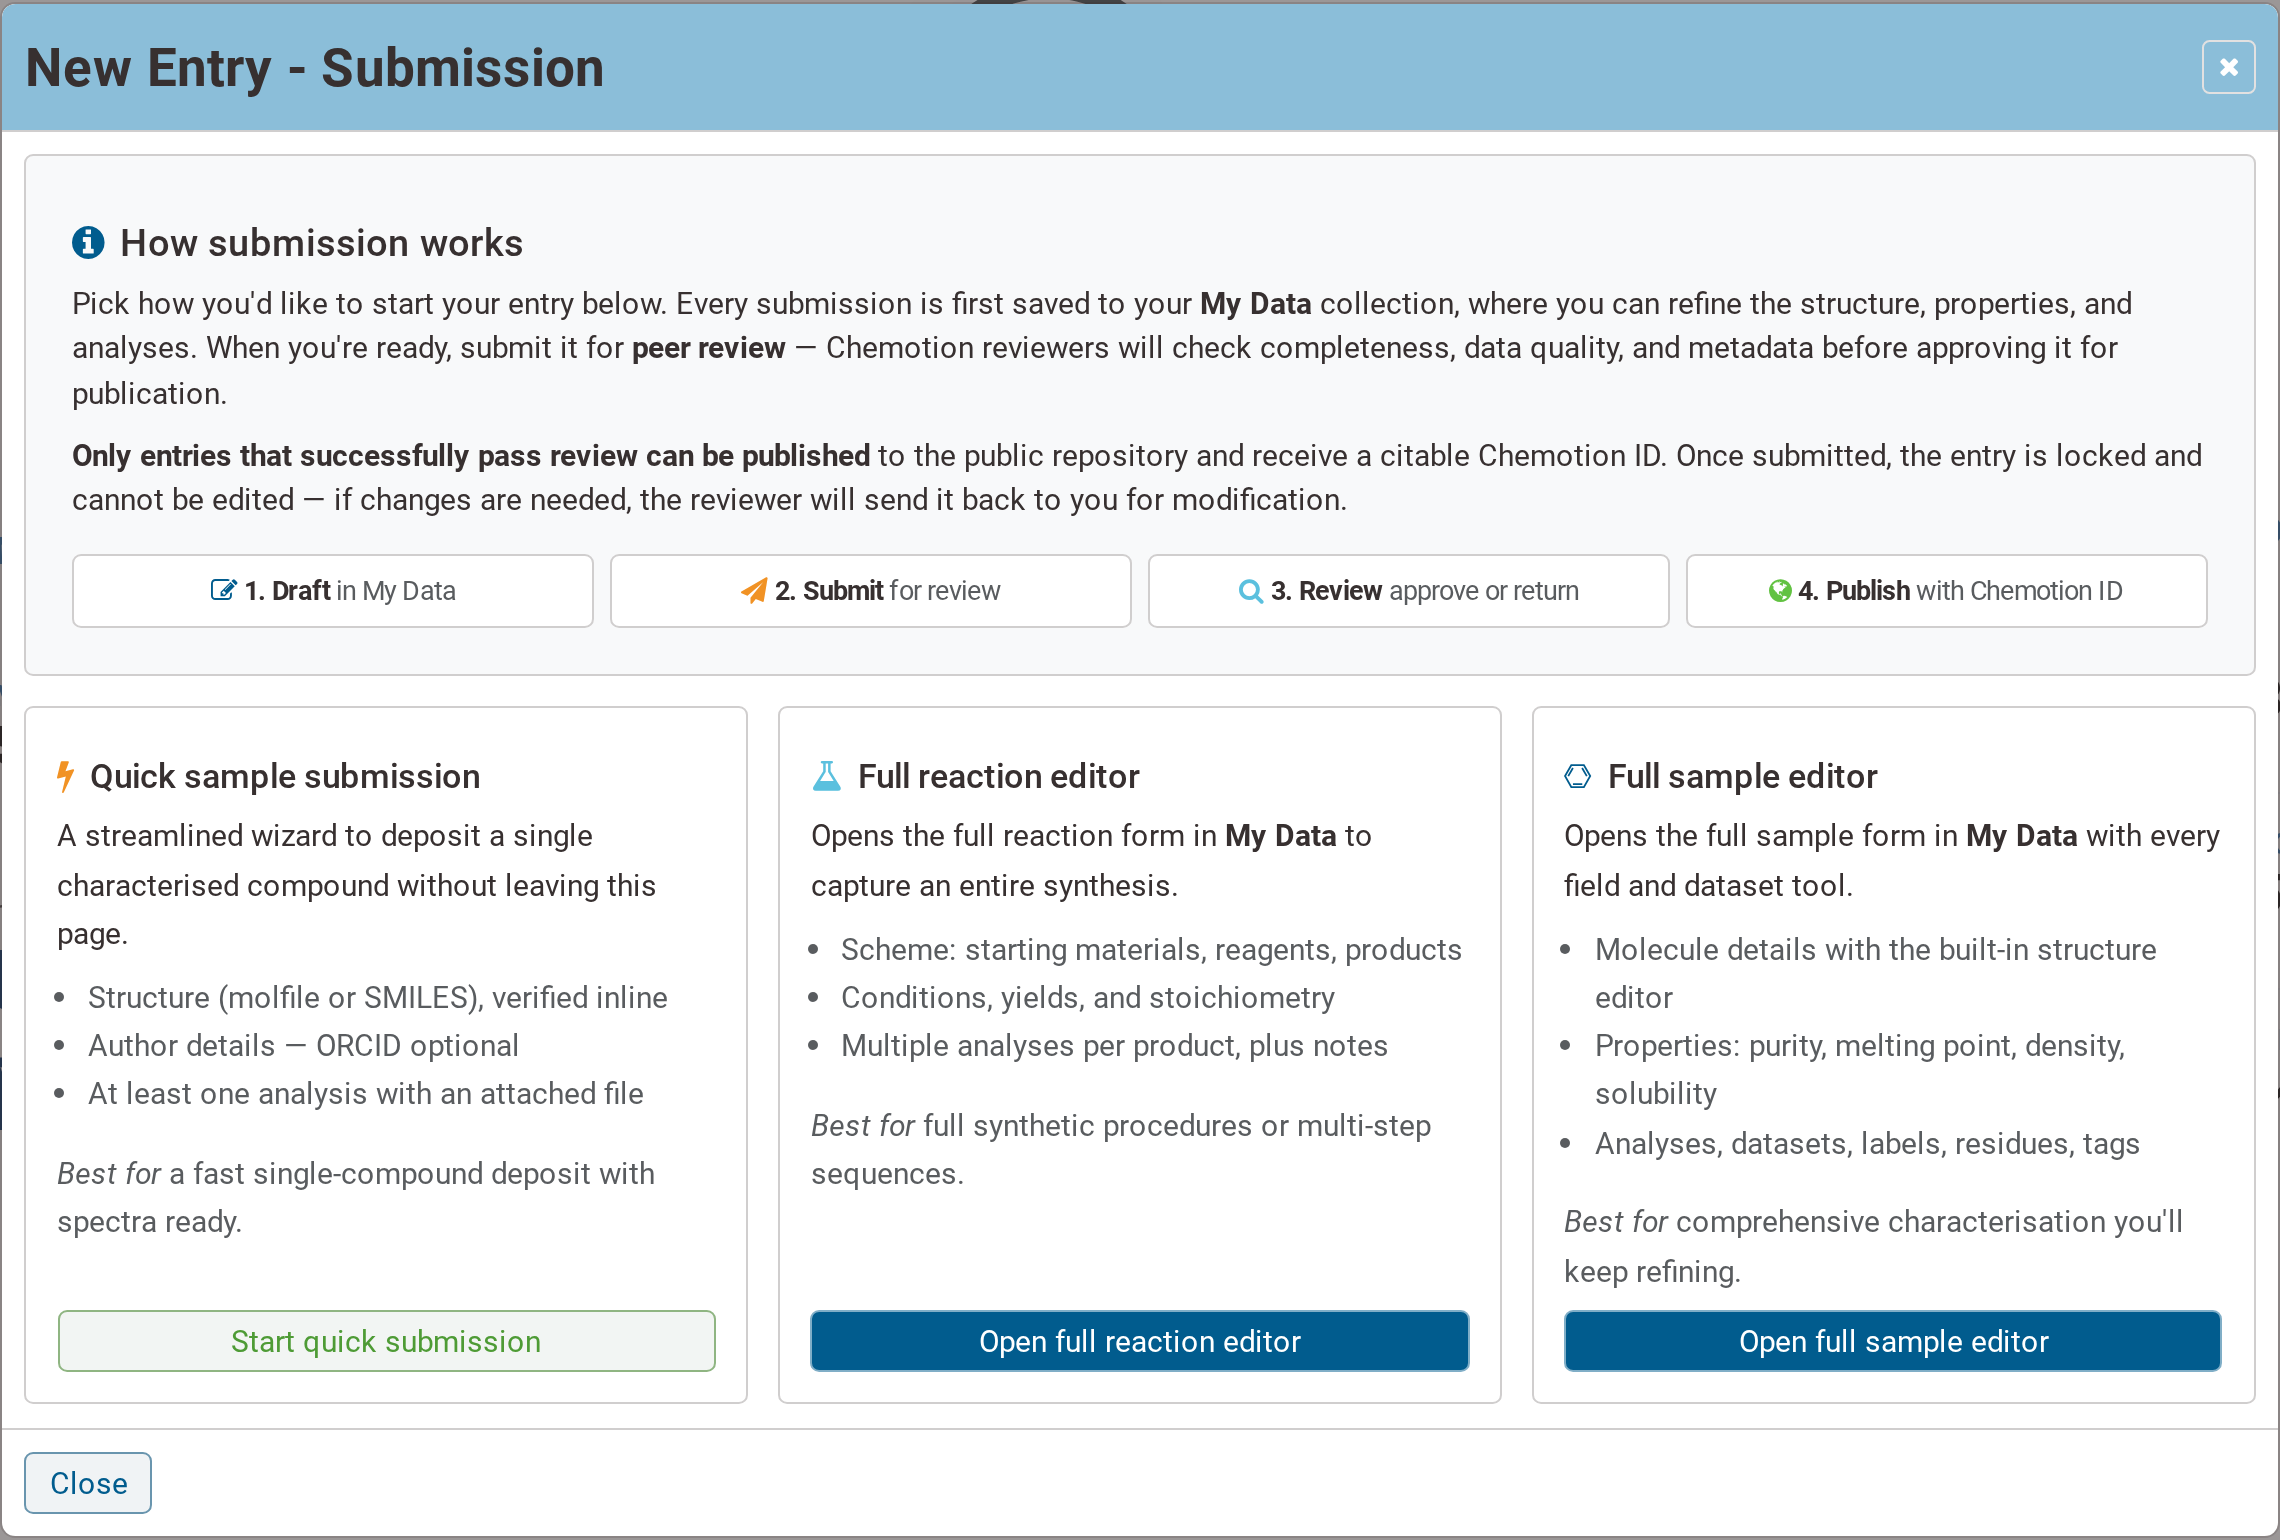Close dialog with the X icon
Screen dimensions: 2280x1540
[2228, 67]
